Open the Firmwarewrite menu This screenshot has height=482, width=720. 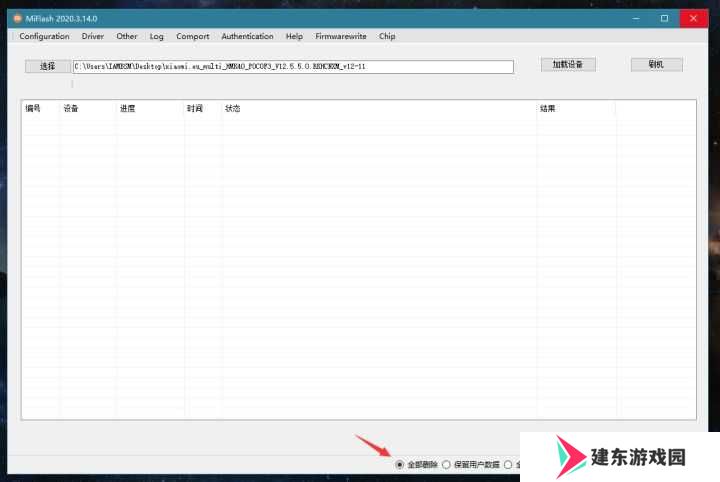340,36
